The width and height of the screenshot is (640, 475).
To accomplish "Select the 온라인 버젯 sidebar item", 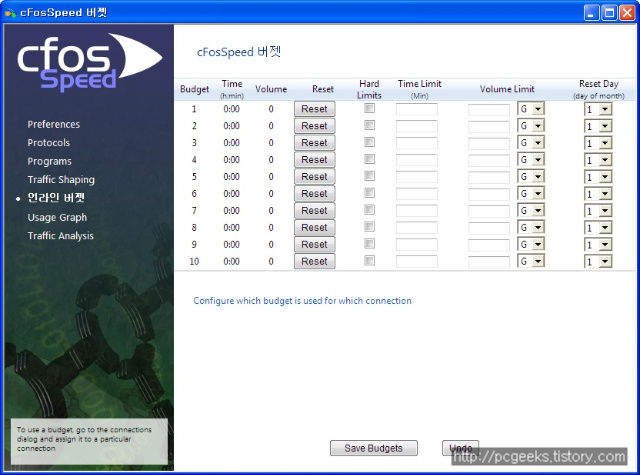I will click(x=56, y=198).
